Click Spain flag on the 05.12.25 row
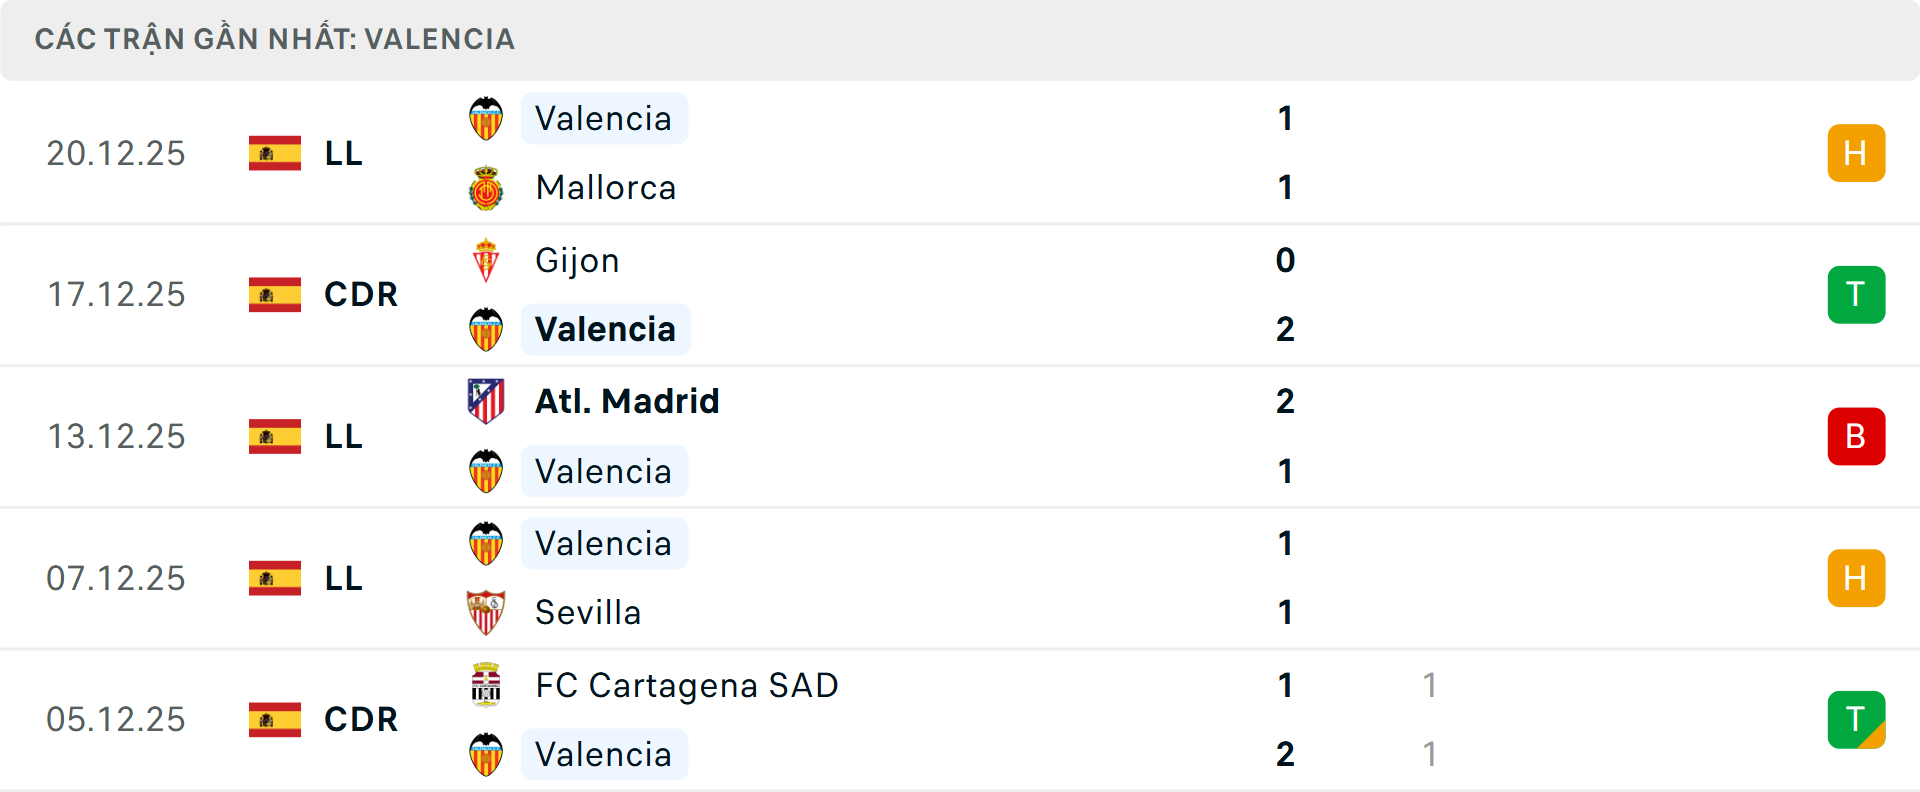The width and height of the screenshot is (1920, 792). pos(275,719)
